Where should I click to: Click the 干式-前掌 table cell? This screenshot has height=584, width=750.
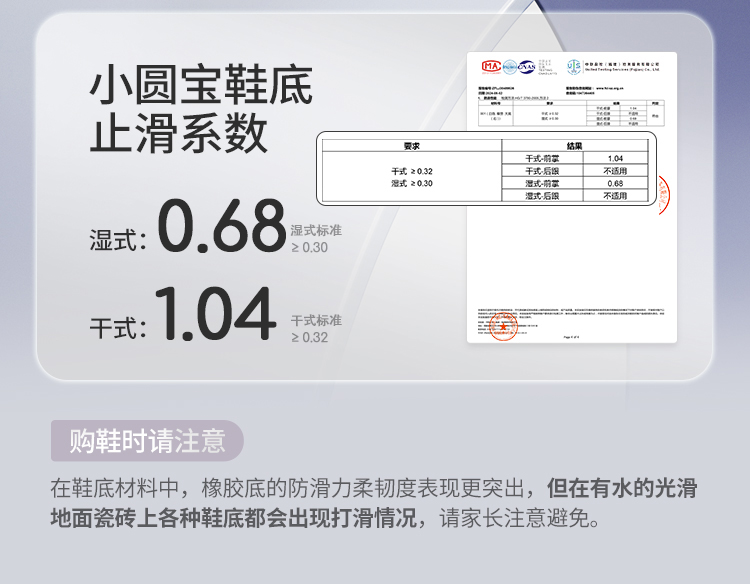(x=542, y=158)
